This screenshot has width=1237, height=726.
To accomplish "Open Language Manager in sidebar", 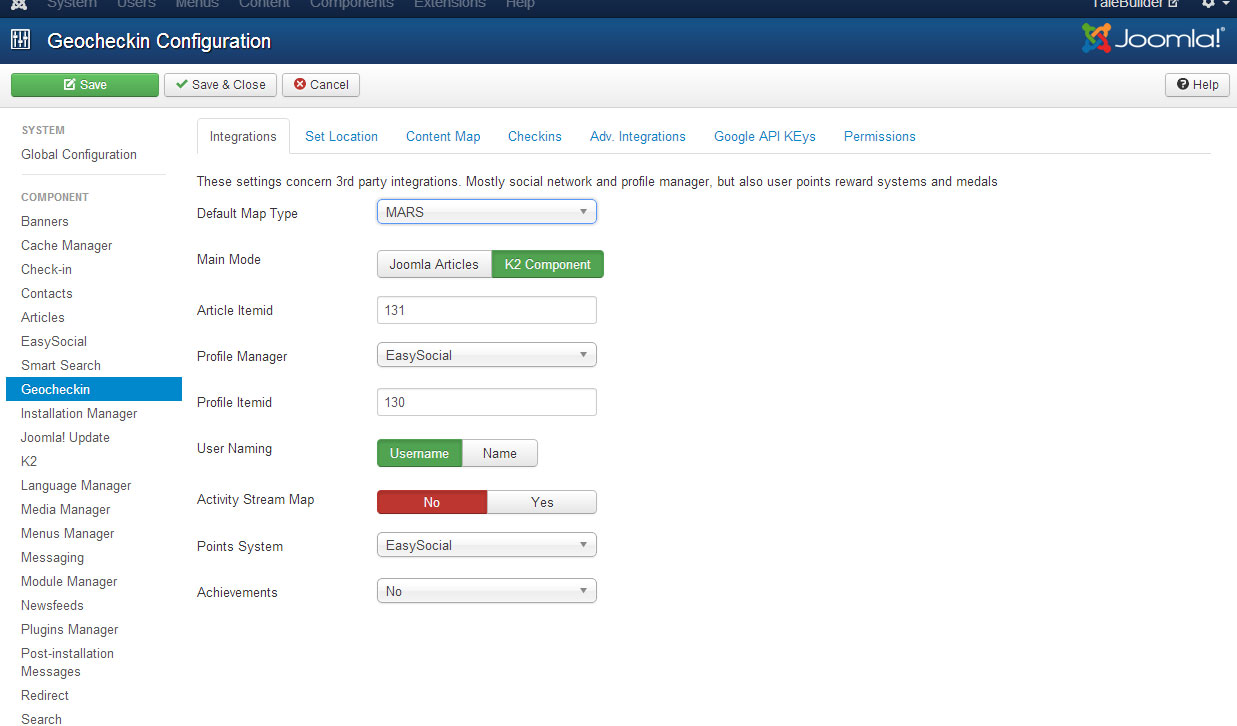I will [76, 486].
